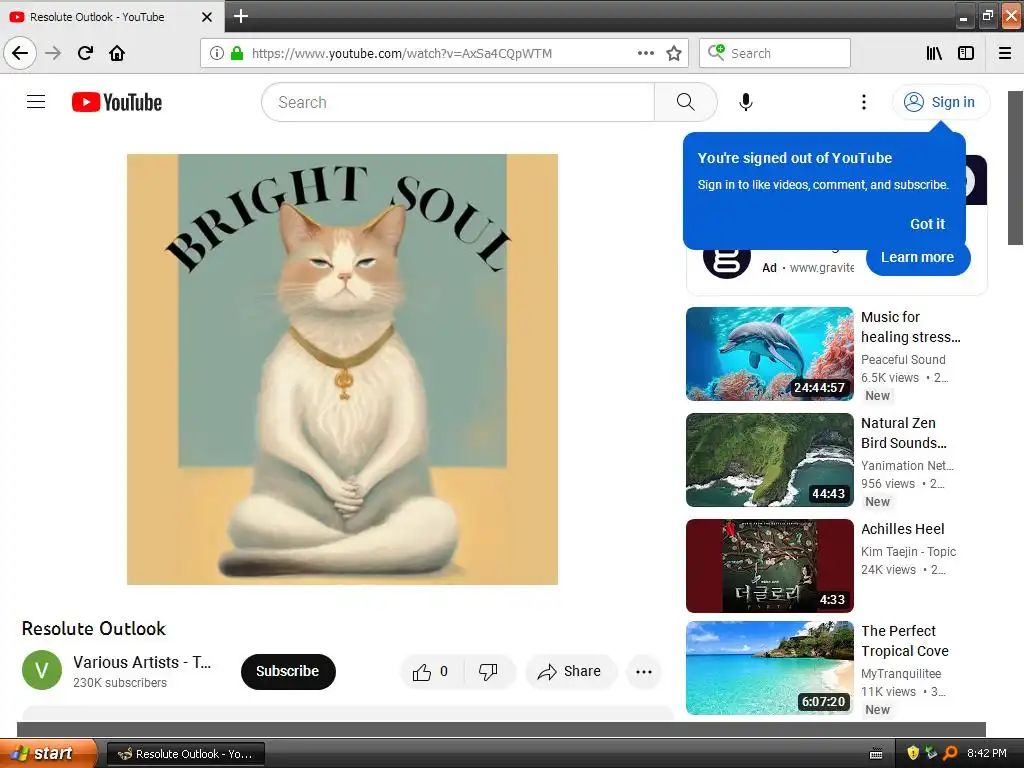The image size is (1024, 768).
Task: Open the Various Artists channel name link
Action: pos(142,662)
